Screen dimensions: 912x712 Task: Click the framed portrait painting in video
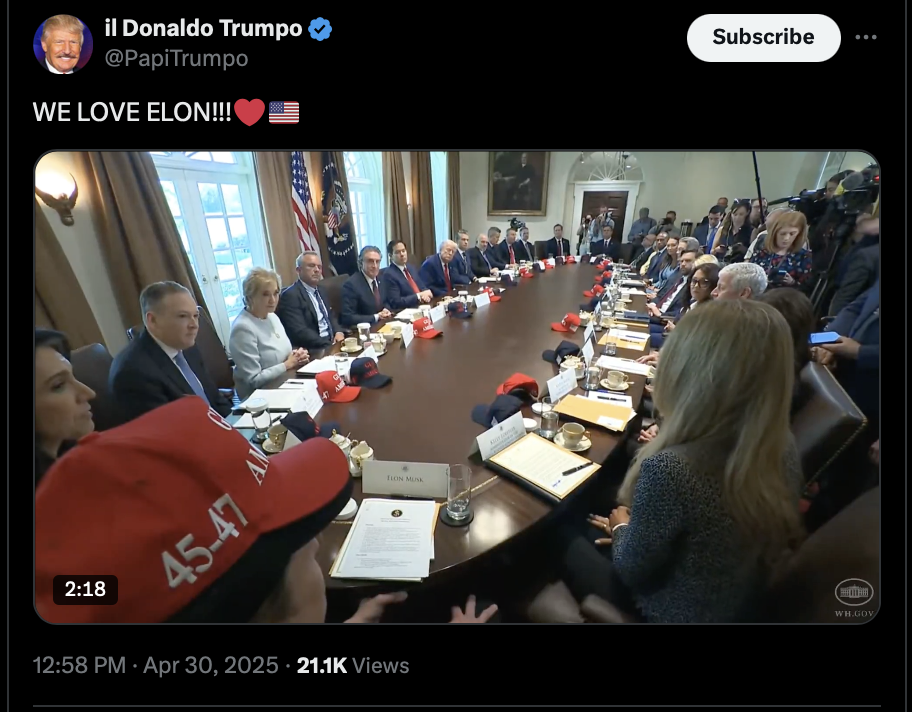518,183
